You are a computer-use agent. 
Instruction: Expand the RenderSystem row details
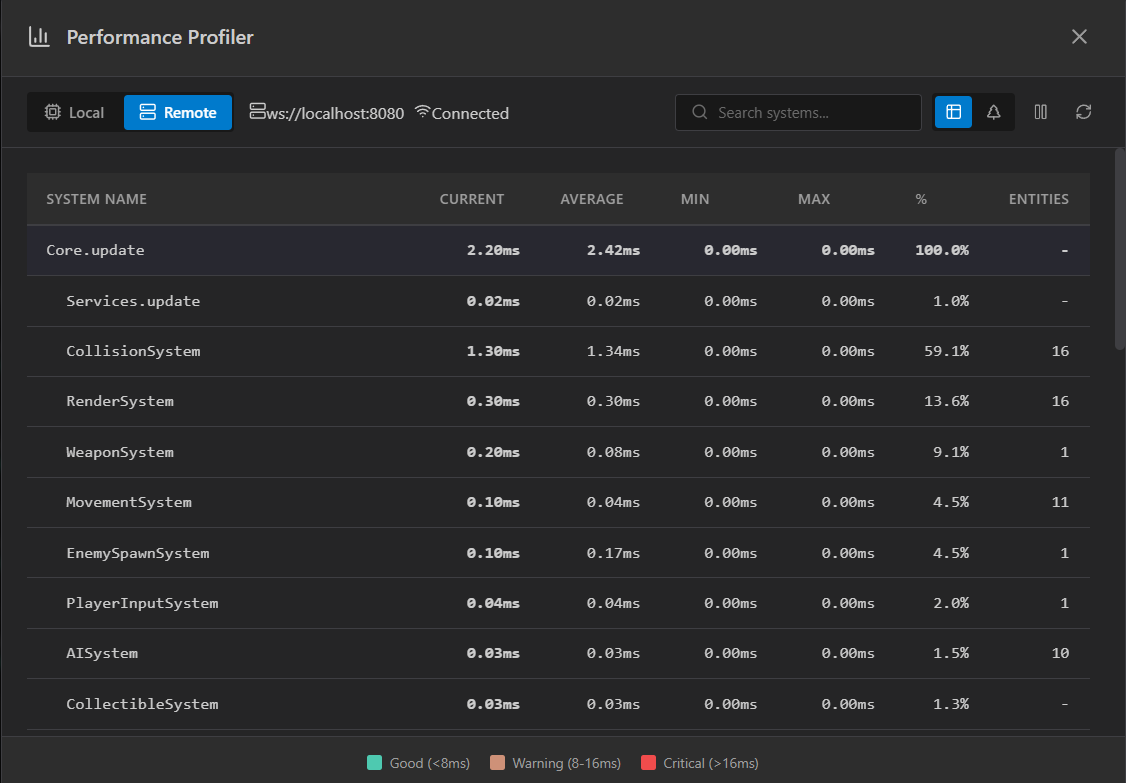click(120, 400)
